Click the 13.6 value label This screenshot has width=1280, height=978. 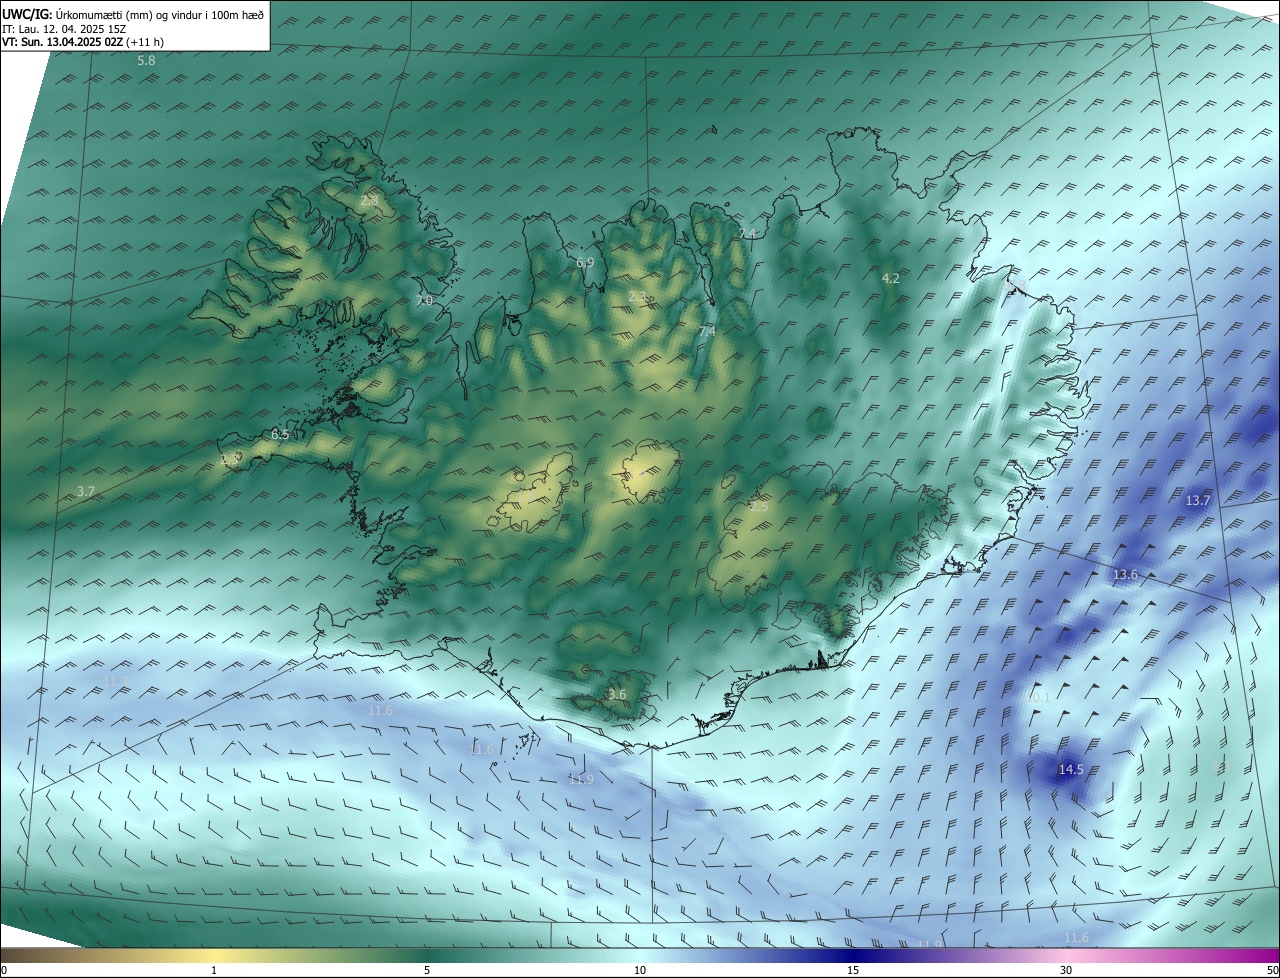1126,575
